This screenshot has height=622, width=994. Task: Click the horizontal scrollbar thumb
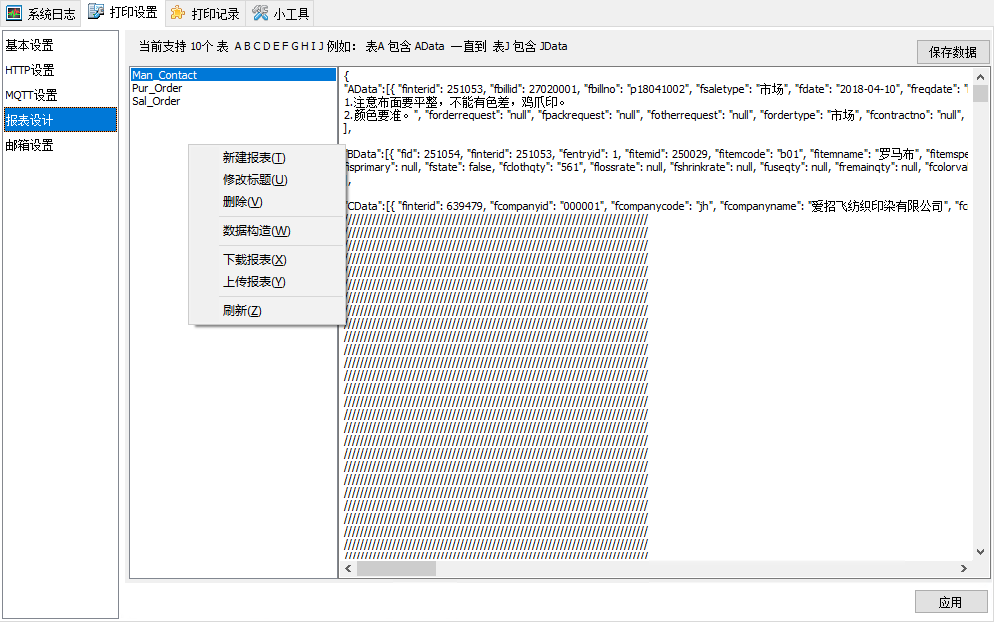pyautogui.click(x=396, y=569)
